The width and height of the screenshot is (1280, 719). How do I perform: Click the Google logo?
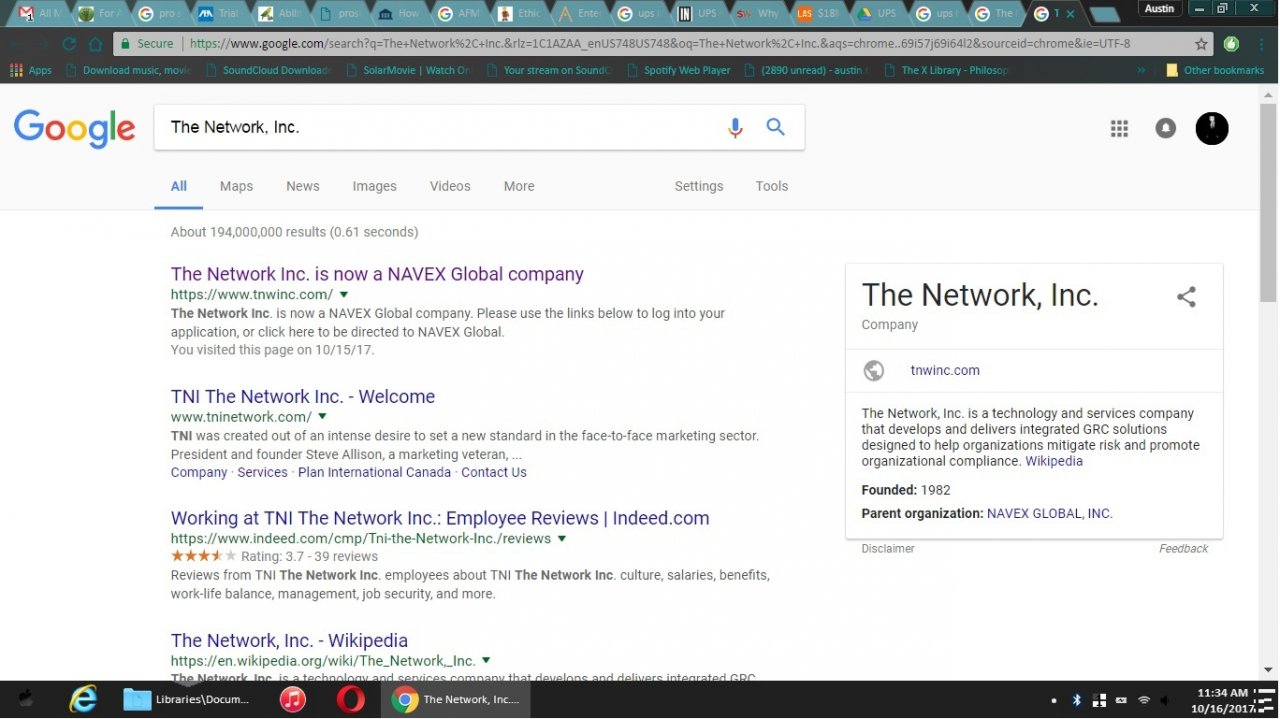point(75,129)
